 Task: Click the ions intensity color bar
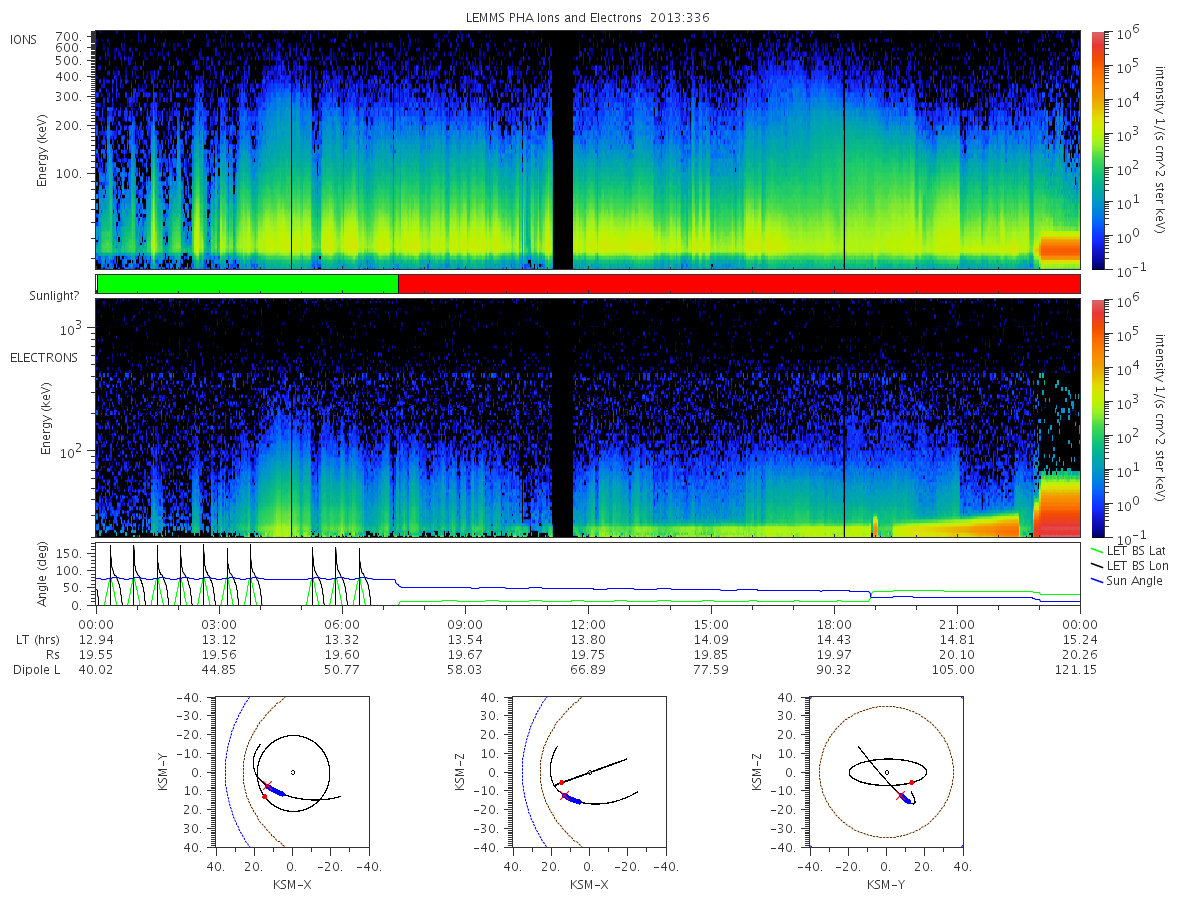pyautogui.click(x=1097, y=150)
